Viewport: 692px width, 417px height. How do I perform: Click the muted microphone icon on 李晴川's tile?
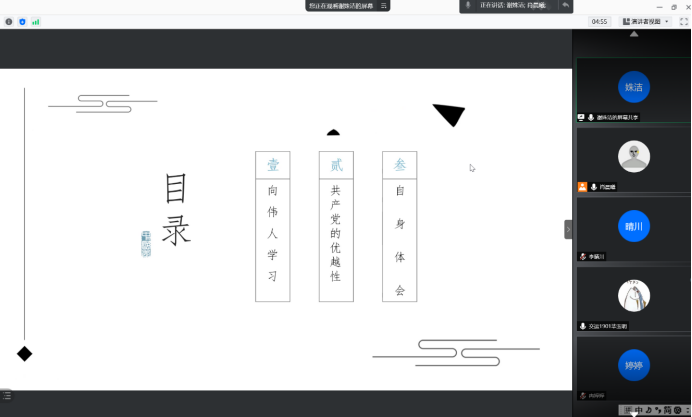pos(582,257)
